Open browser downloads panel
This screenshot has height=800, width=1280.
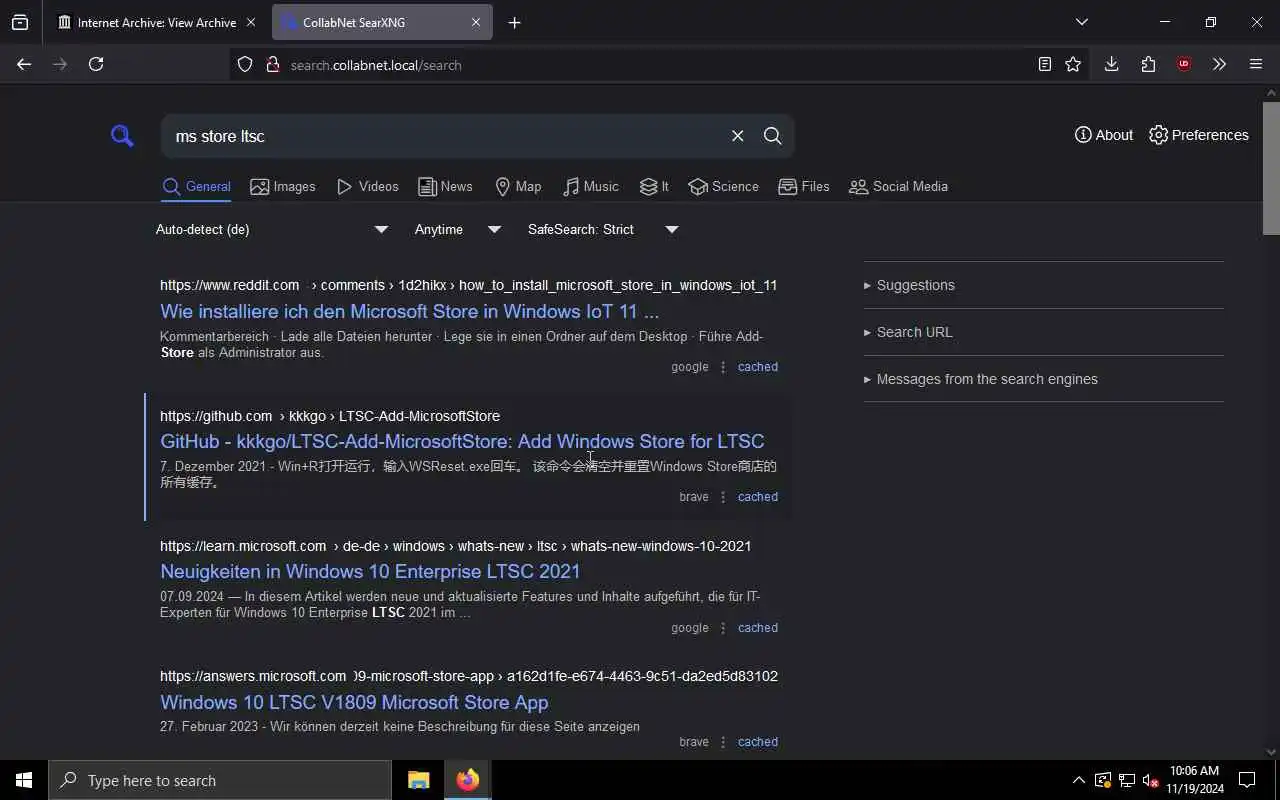pyautogui.click(x=1111, y=64)
